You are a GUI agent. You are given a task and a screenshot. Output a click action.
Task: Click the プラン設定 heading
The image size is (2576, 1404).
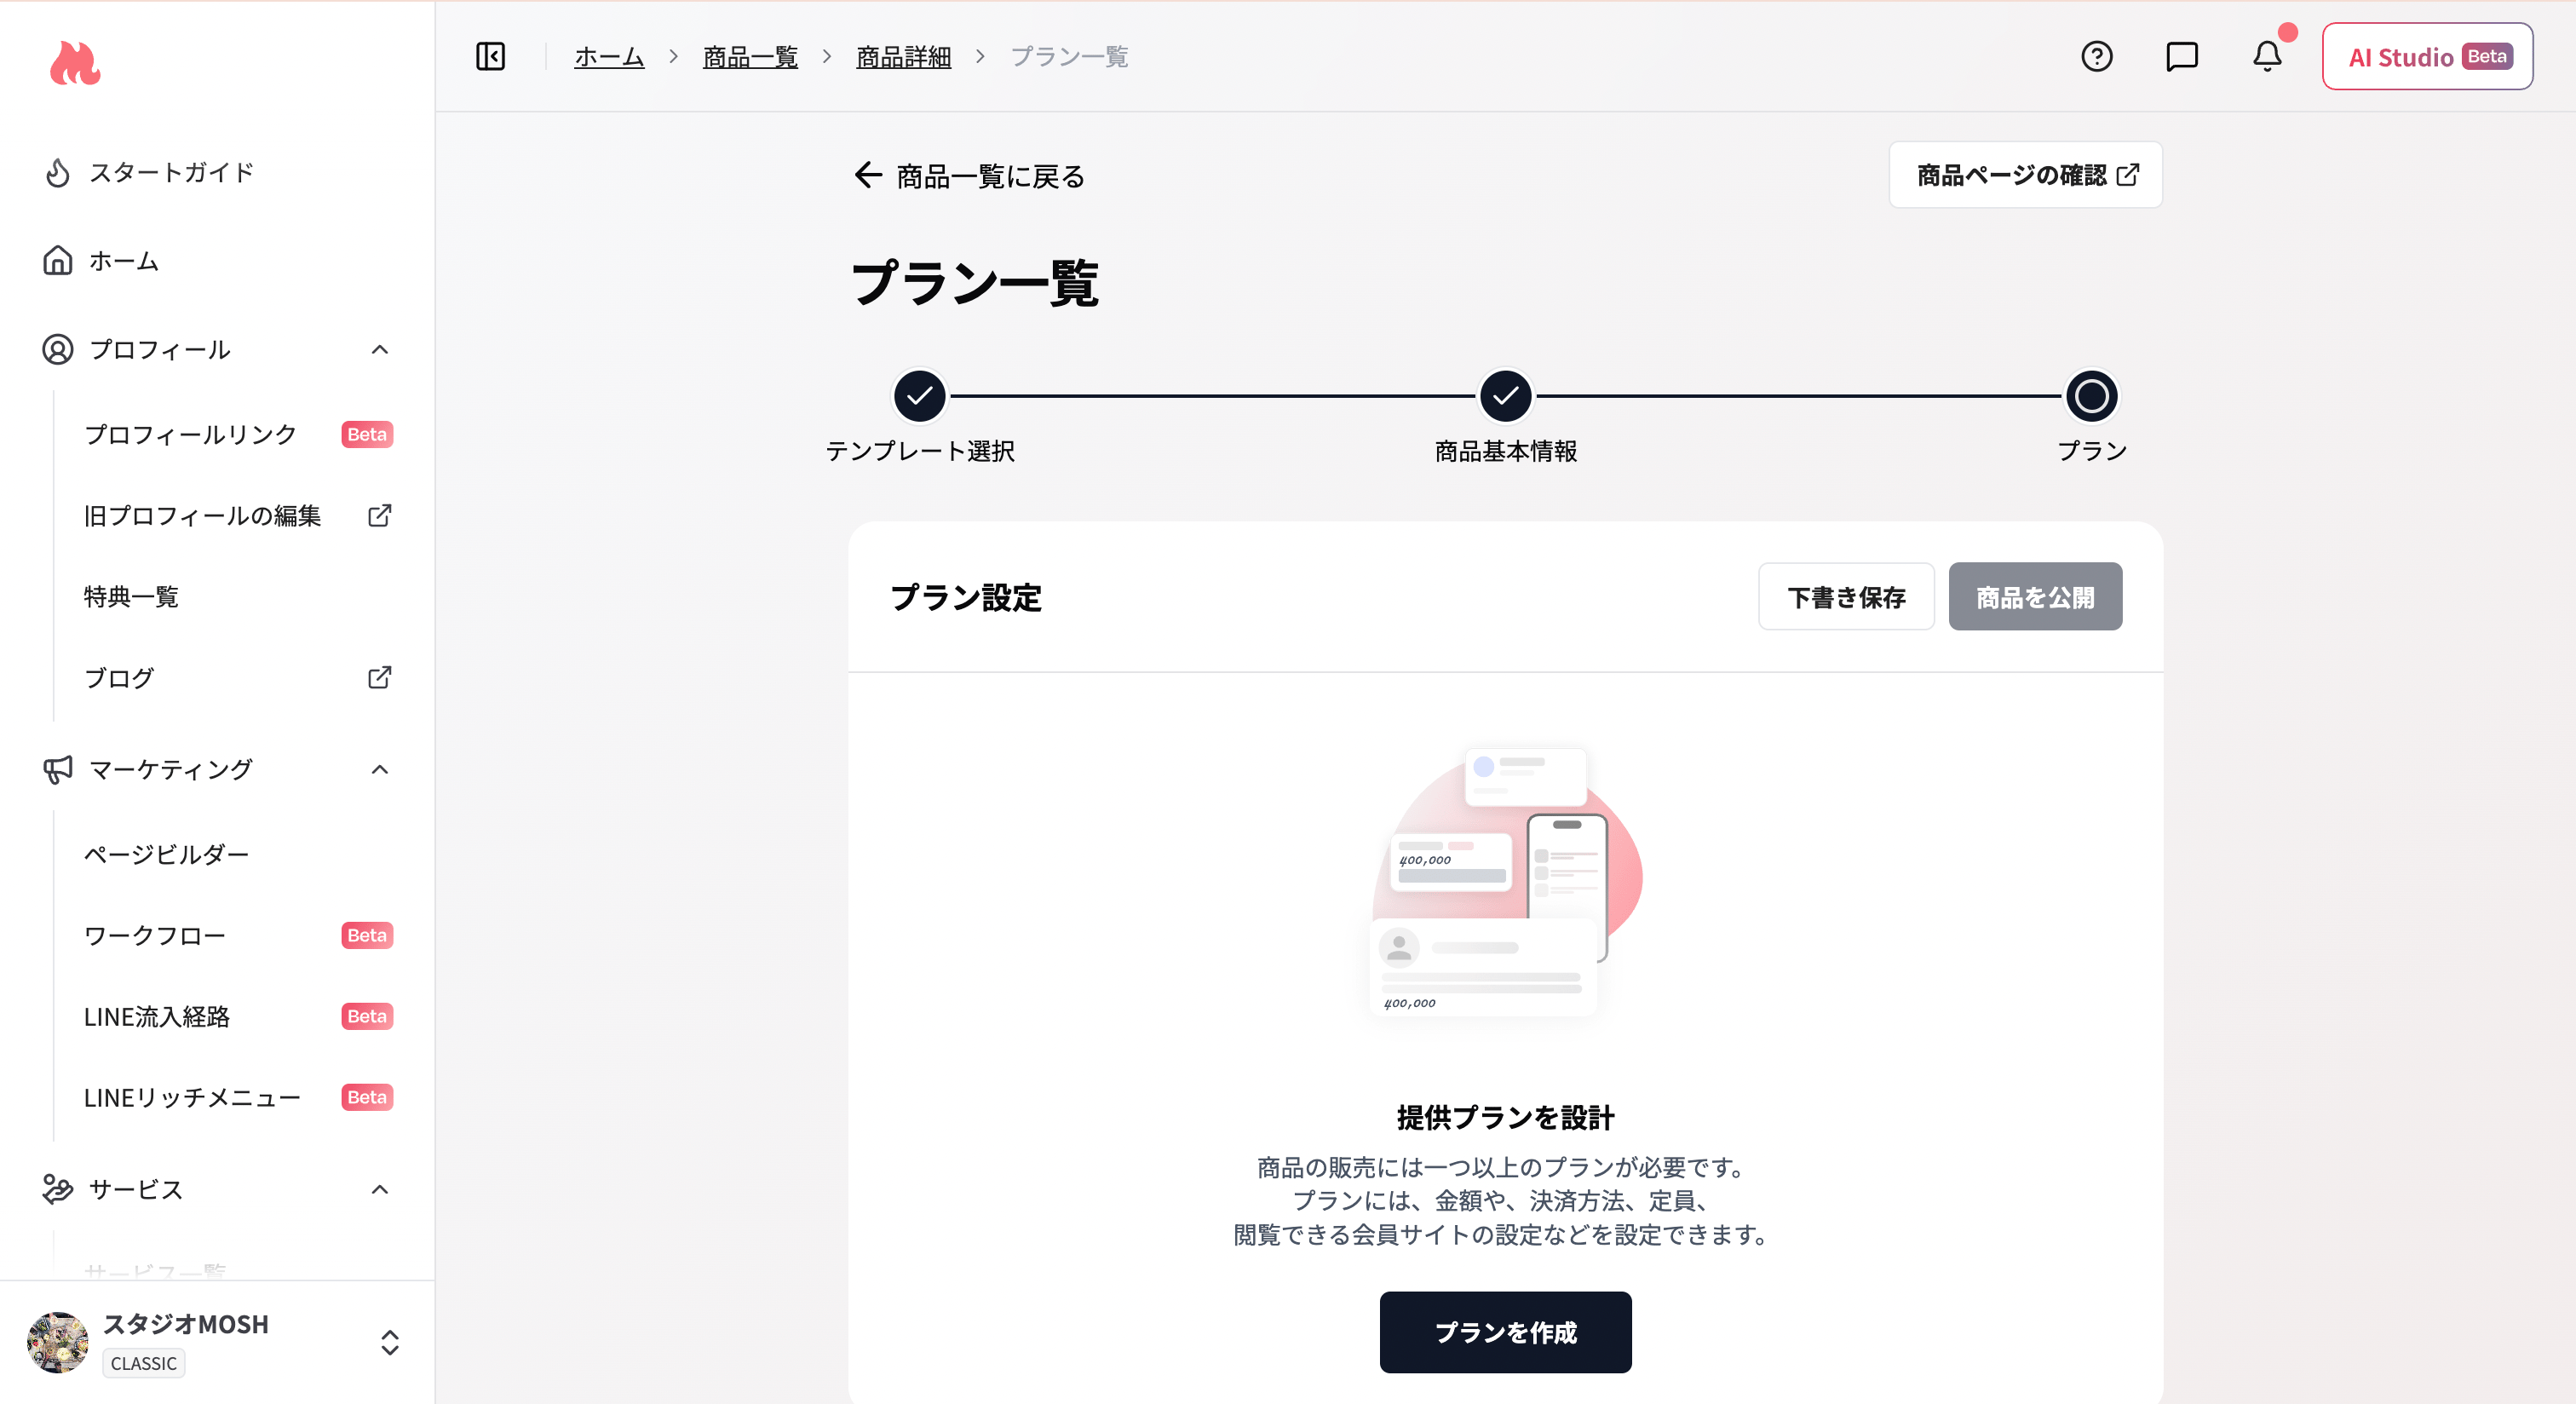pos(966,598)
